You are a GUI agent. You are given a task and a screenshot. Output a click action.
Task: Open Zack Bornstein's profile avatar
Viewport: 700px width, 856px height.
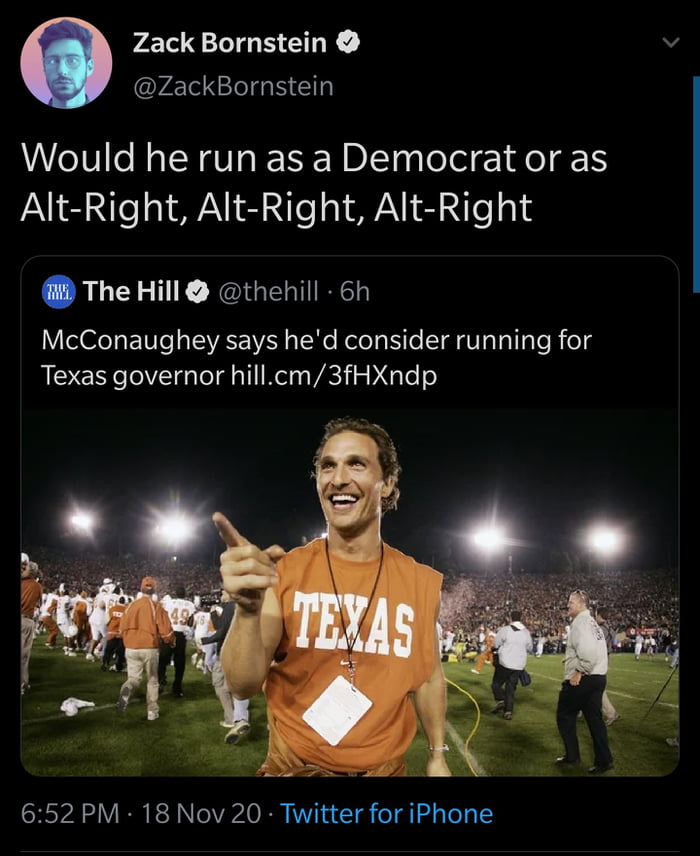[x=66, y=62]
